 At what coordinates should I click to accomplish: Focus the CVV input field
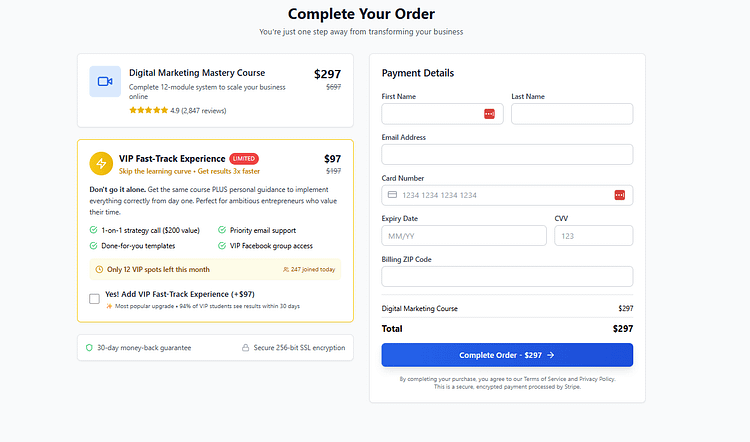pos(594,236)
